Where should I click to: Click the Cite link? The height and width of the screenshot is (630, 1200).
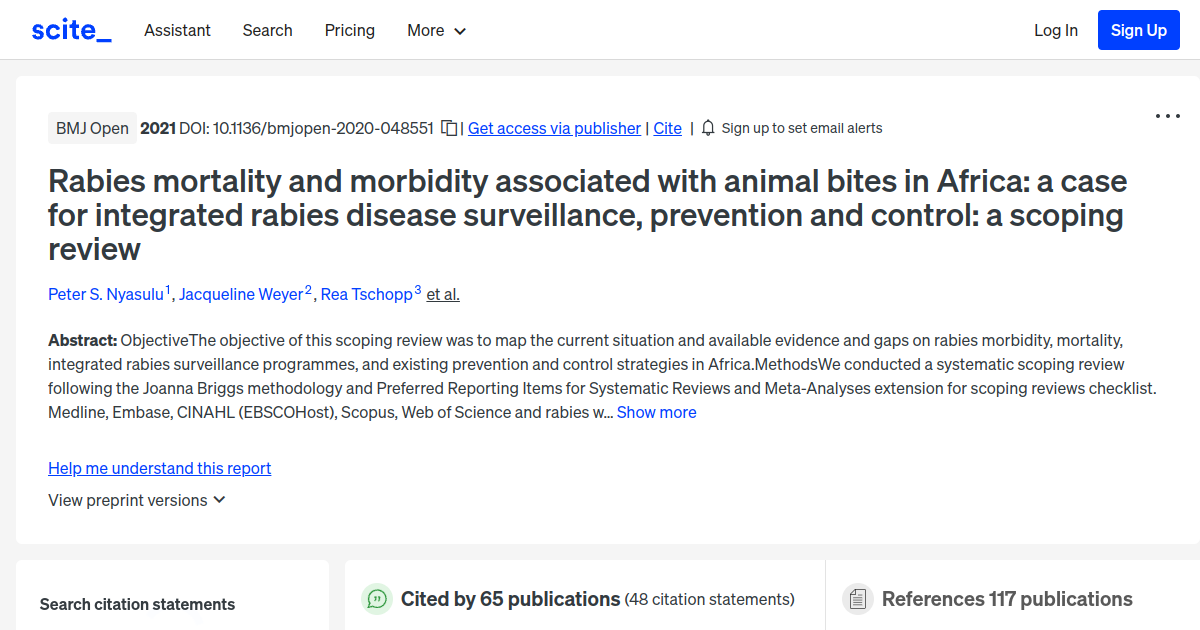tap(667, 128)
